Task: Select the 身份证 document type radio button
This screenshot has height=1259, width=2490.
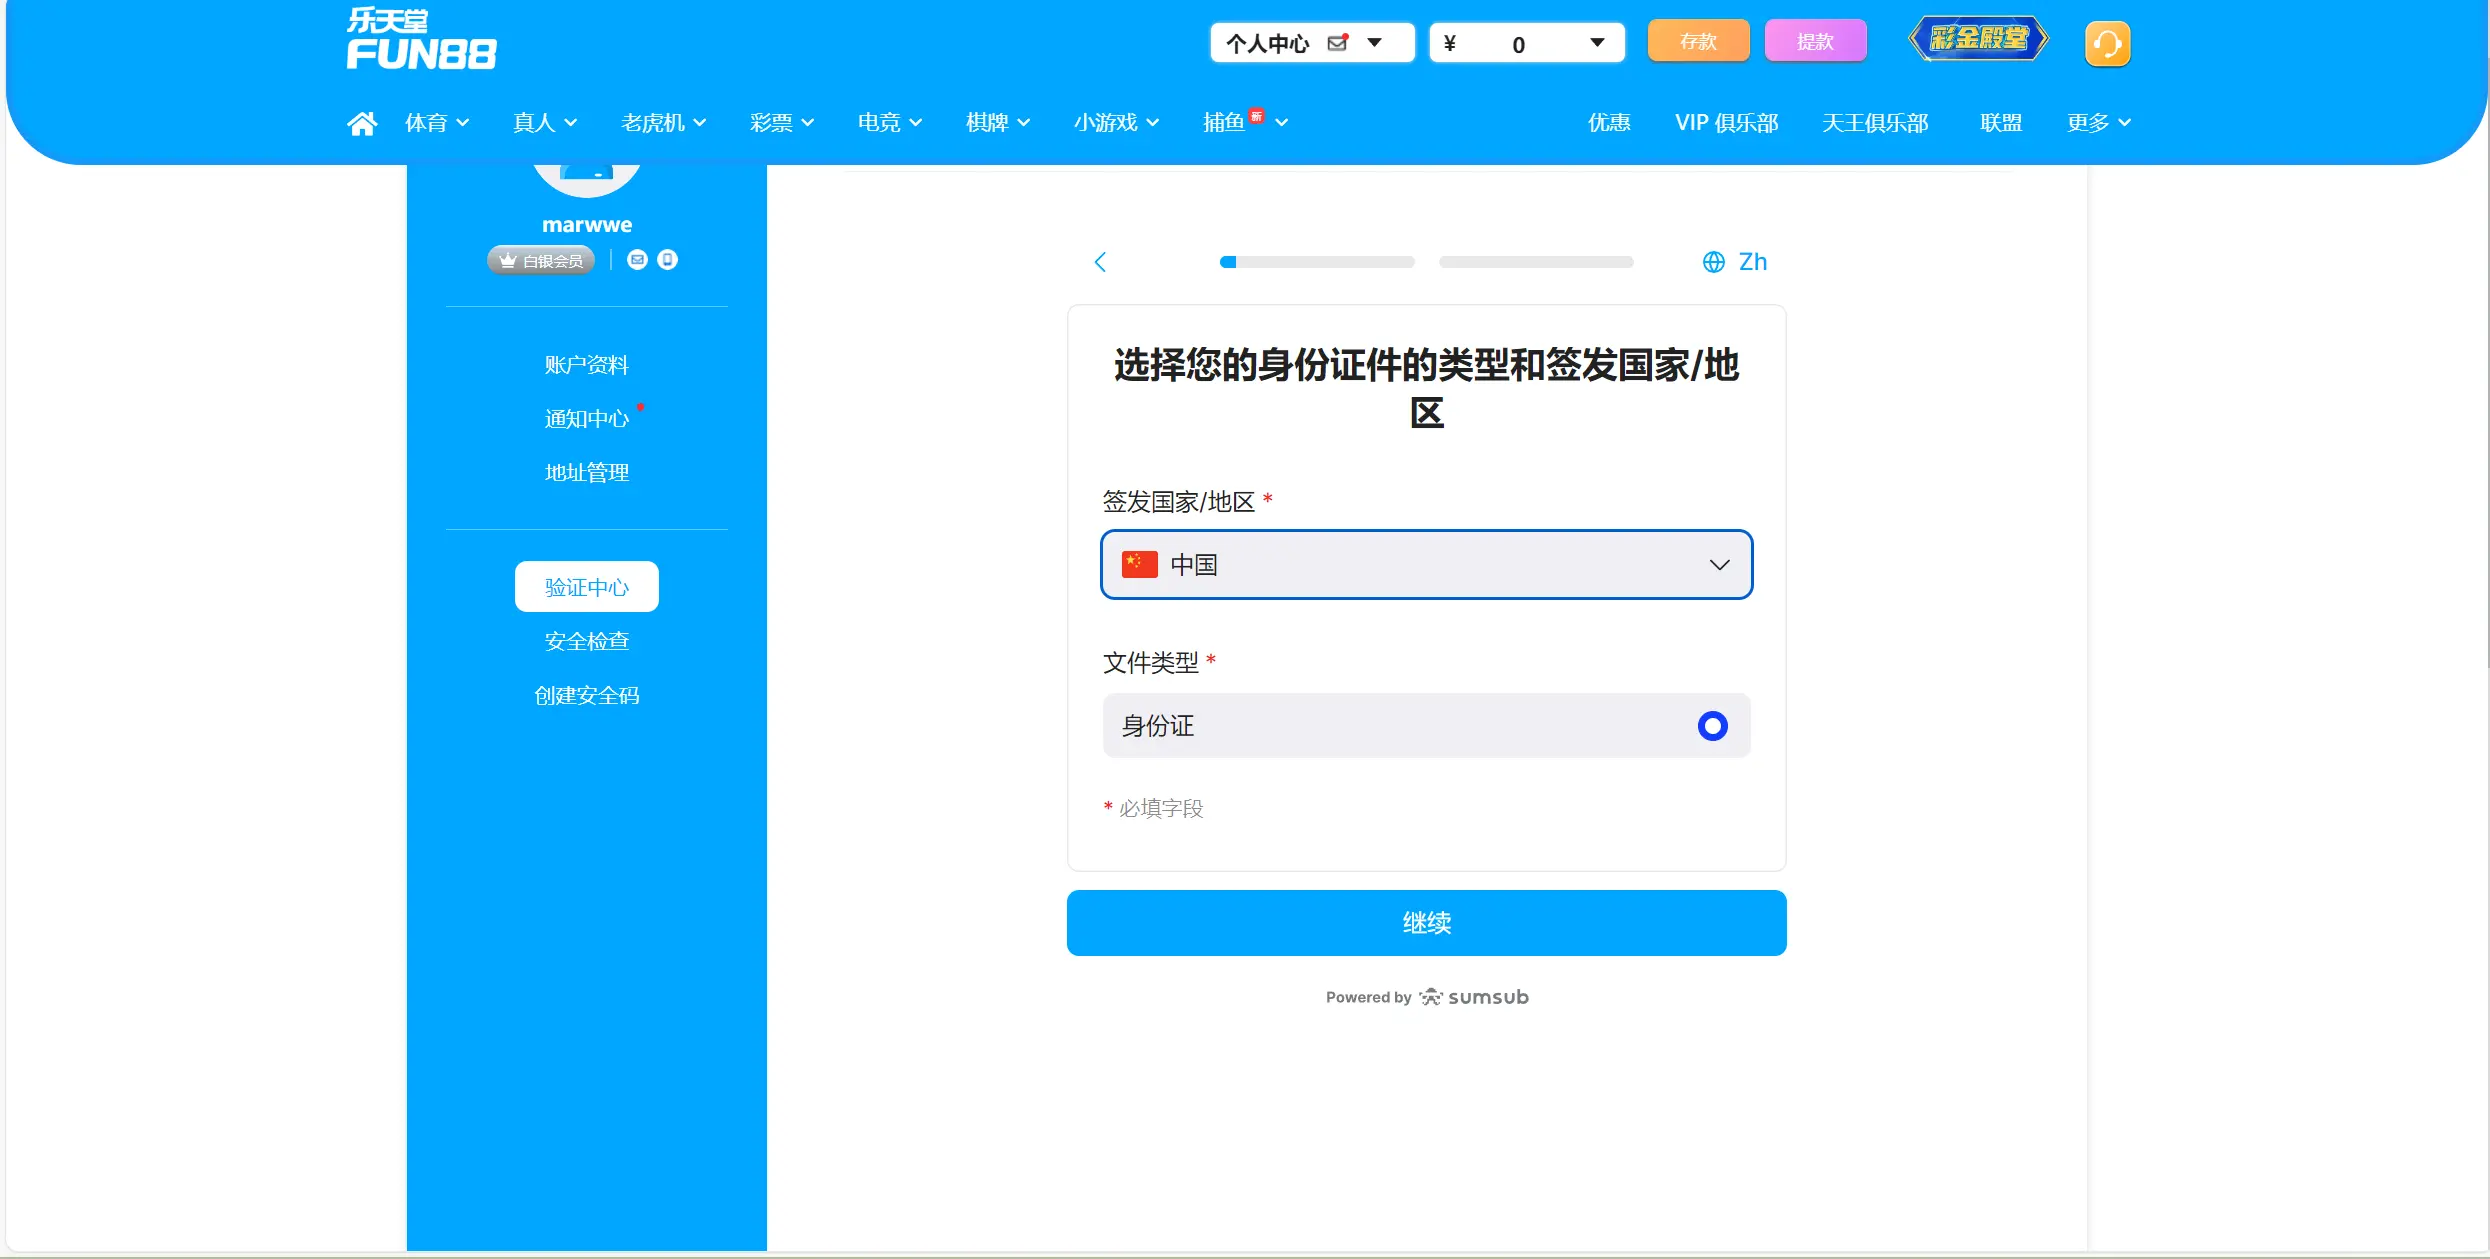Action: tap(1711, 725)
